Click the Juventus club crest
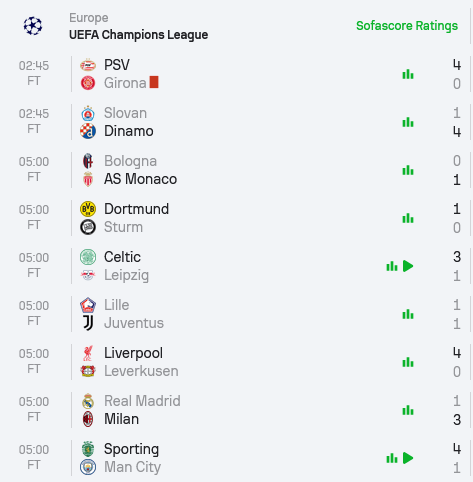This screenshot has width=473, height=482. (88, 323)
